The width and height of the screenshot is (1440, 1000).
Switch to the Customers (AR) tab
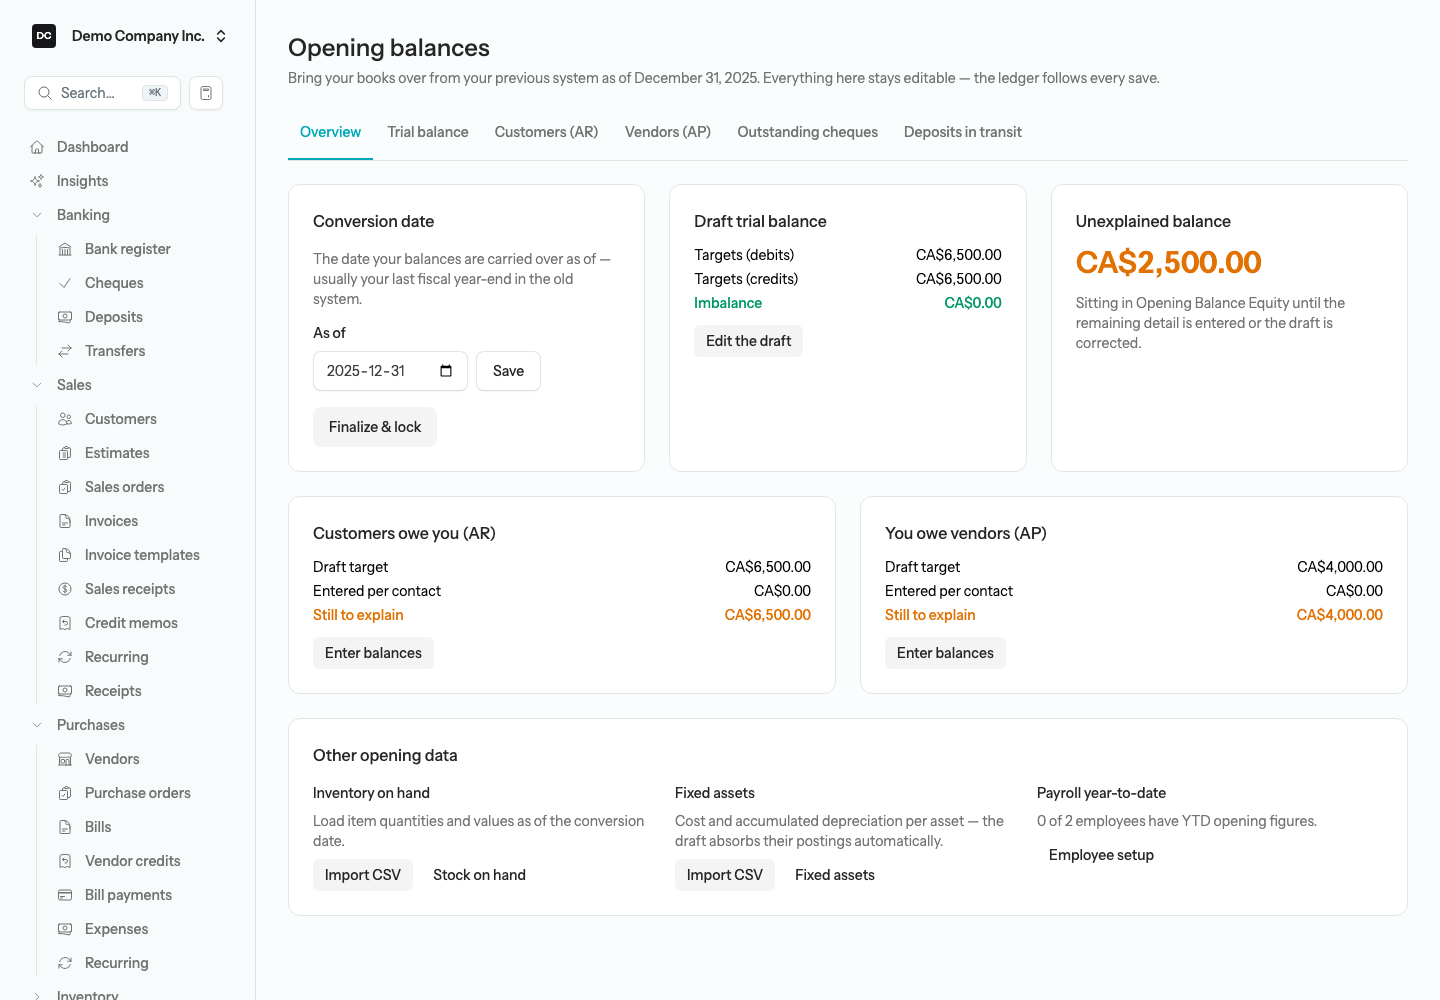546,132
